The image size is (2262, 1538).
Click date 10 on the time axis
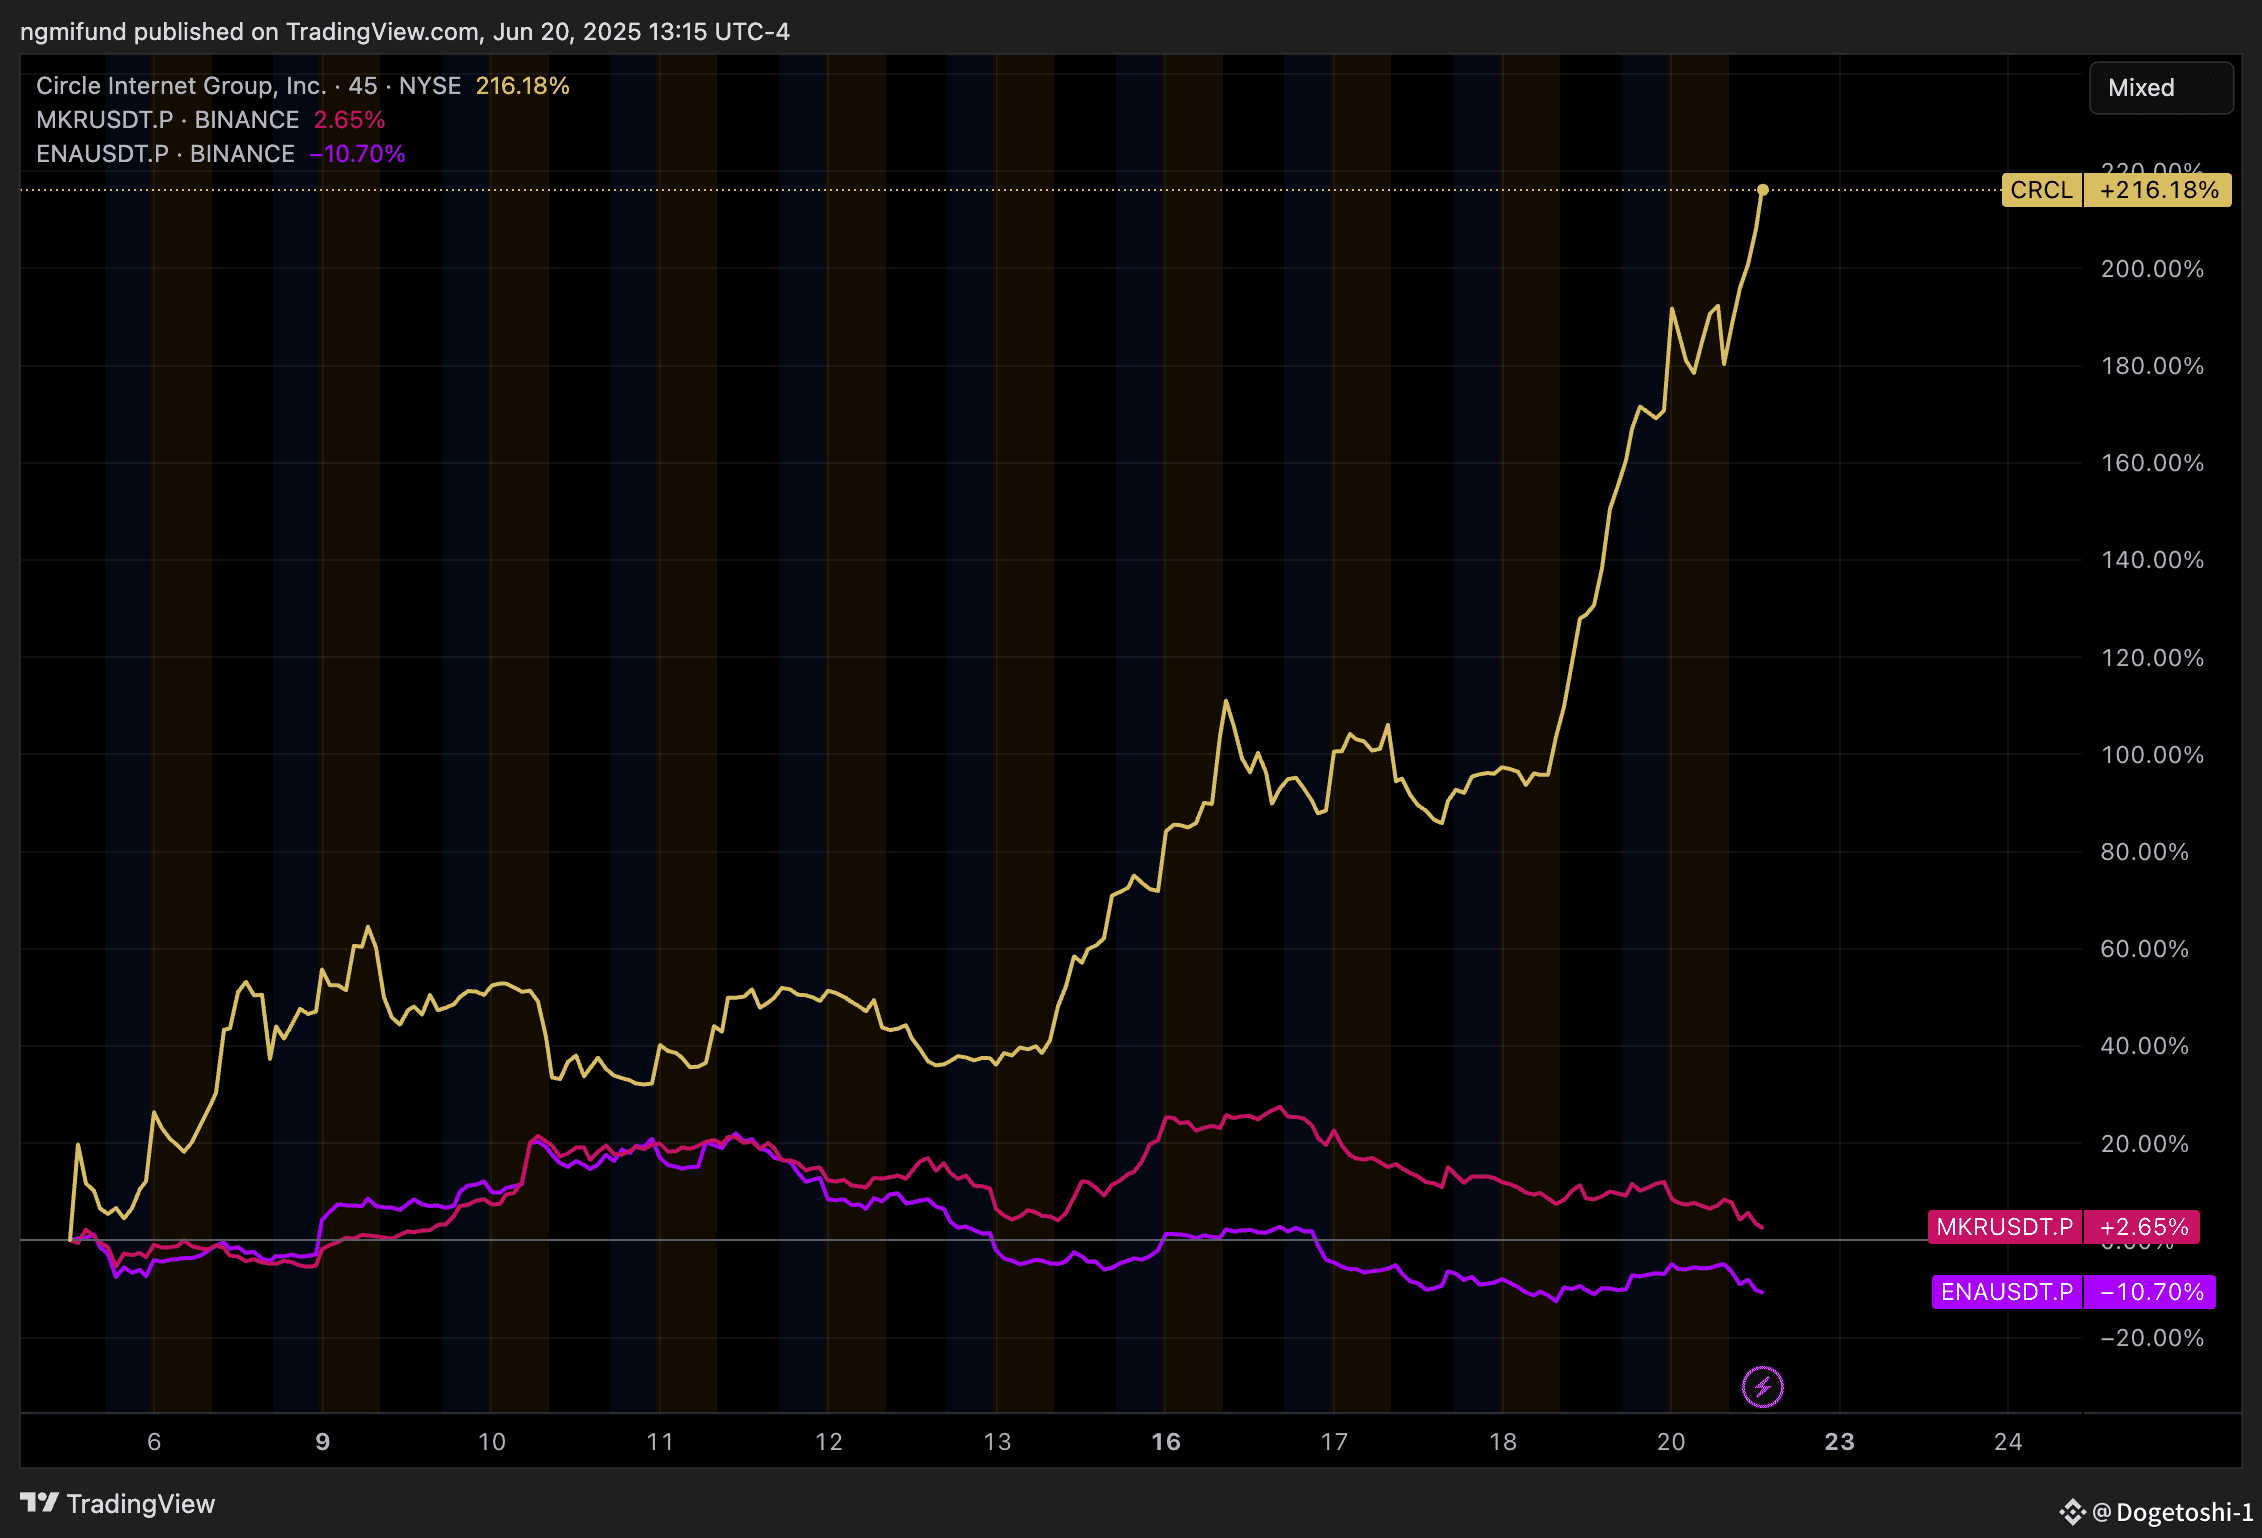coord(491,1442)
